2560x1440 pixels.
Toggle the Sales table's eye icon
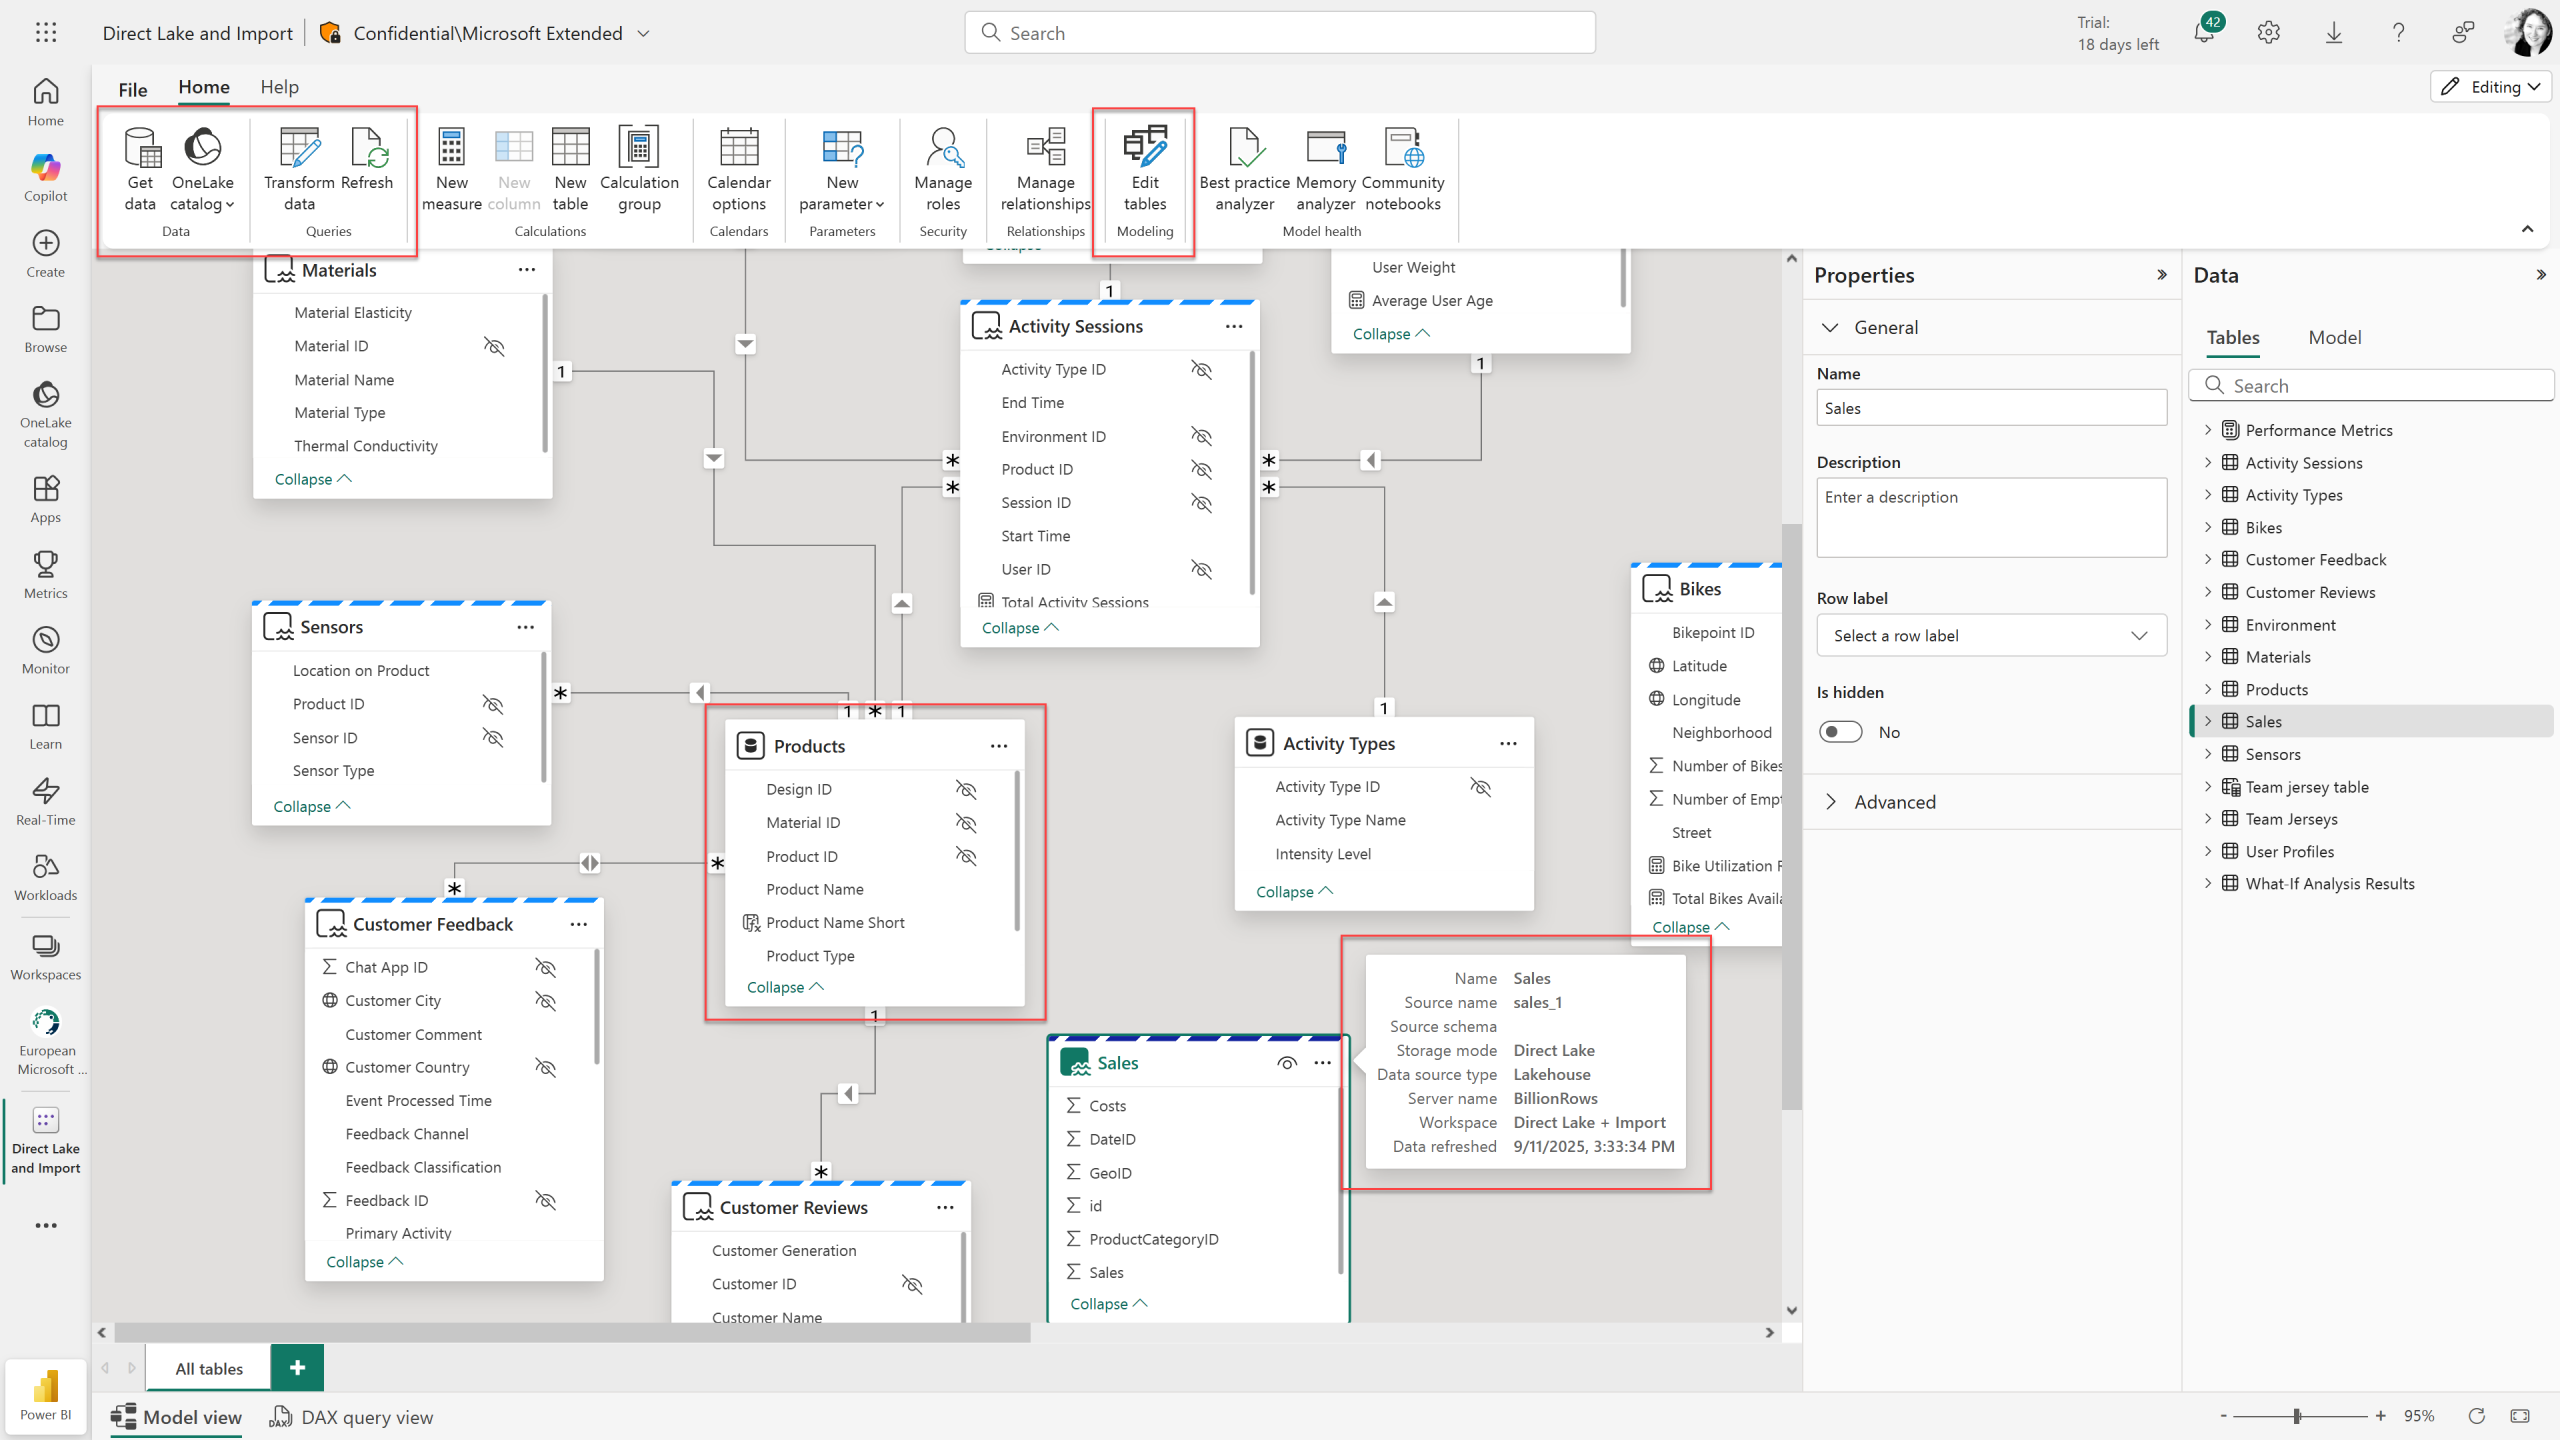click(x=1286, y=1063)
